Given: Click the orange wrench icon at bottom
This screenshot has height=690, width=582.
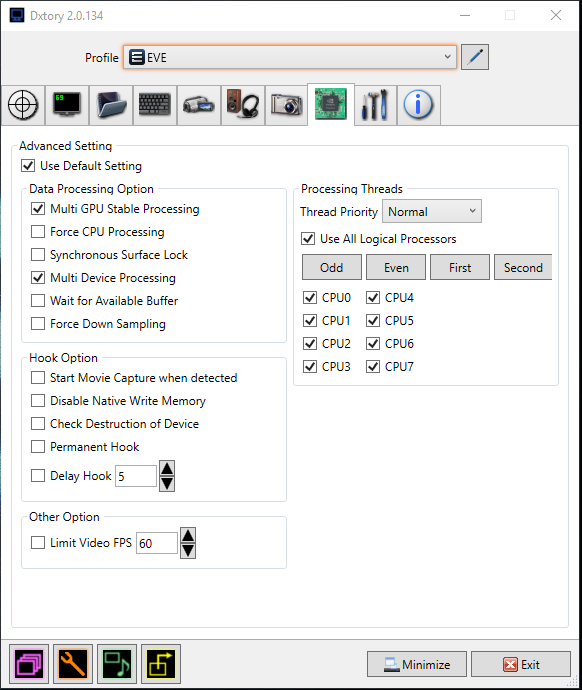Looking at the screenshot, I should coord(73,664).
